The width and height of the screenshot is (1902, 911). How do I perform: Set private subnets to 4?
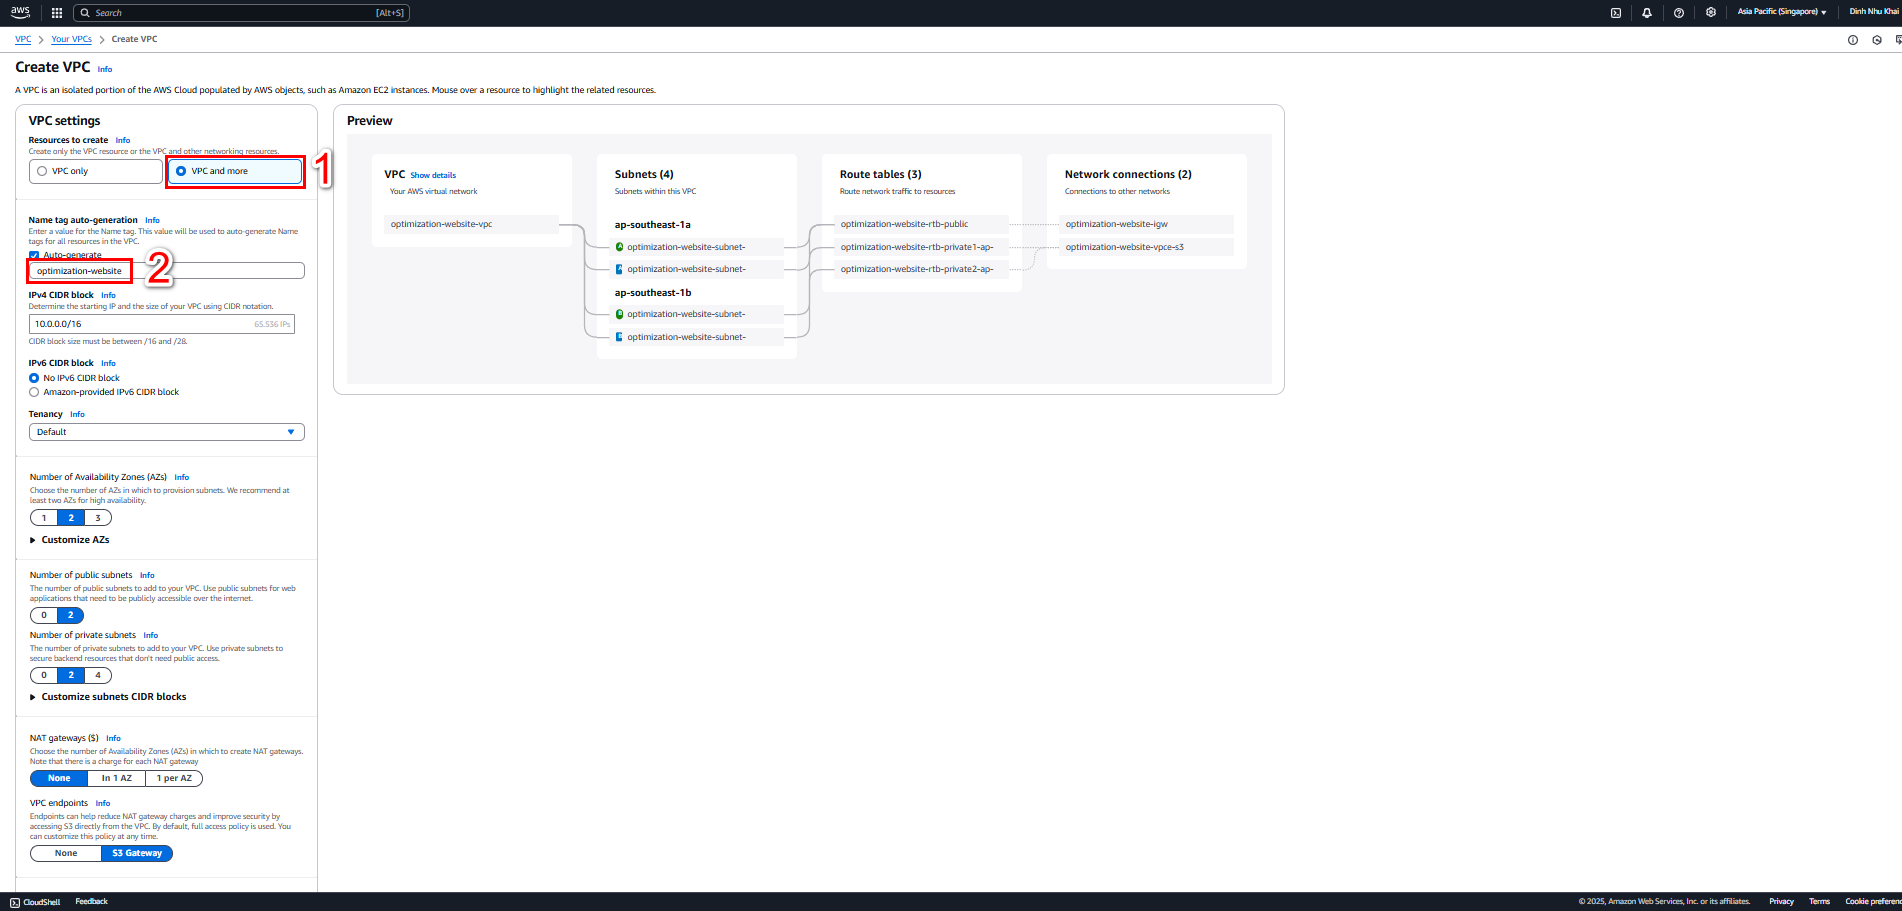[x=98, y=675]
